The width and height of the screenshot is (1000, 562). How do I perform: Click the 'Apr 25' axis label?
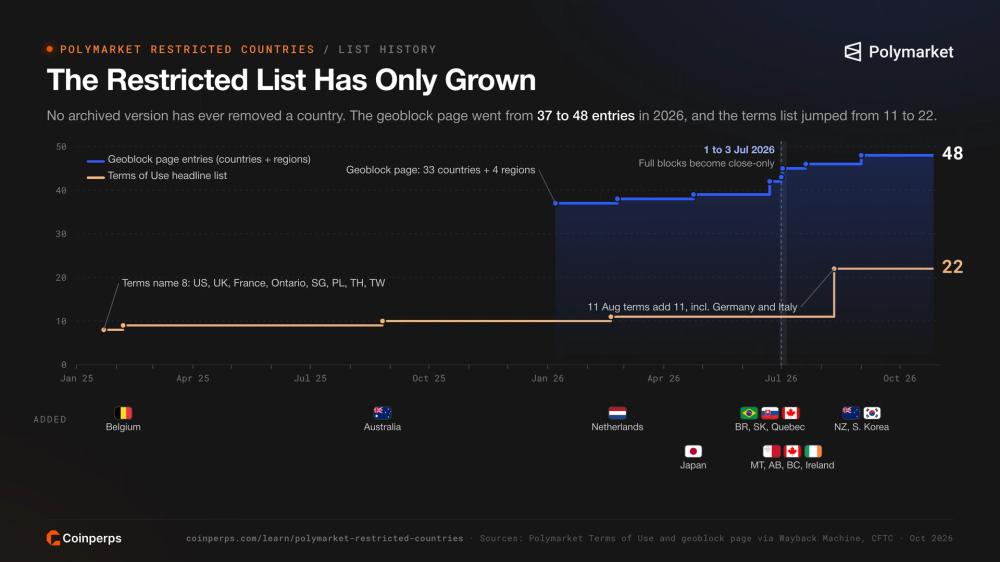(x=193, y=378)
